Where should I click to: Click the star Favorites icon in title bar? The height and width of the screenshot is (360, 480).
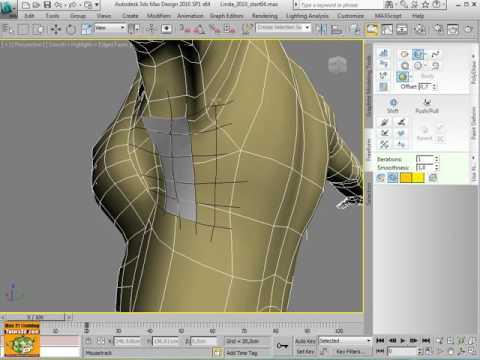(425, 5)
